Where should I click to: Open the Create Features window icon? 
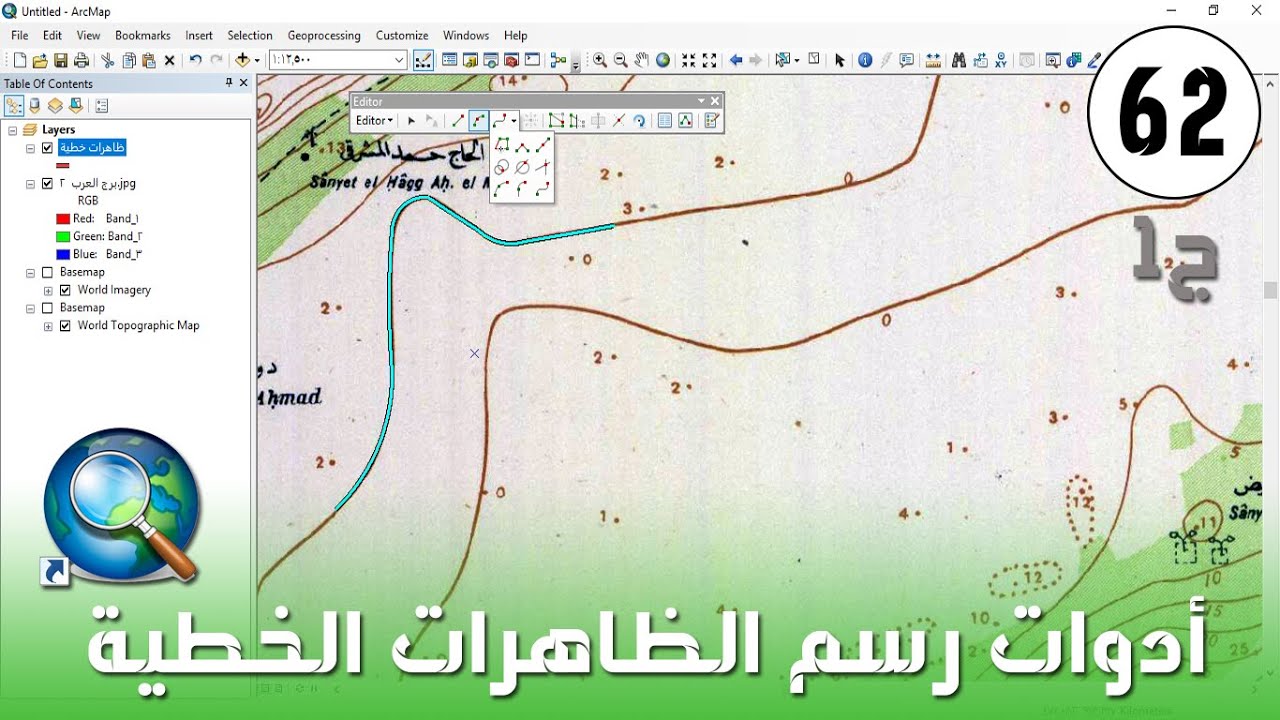711,120
